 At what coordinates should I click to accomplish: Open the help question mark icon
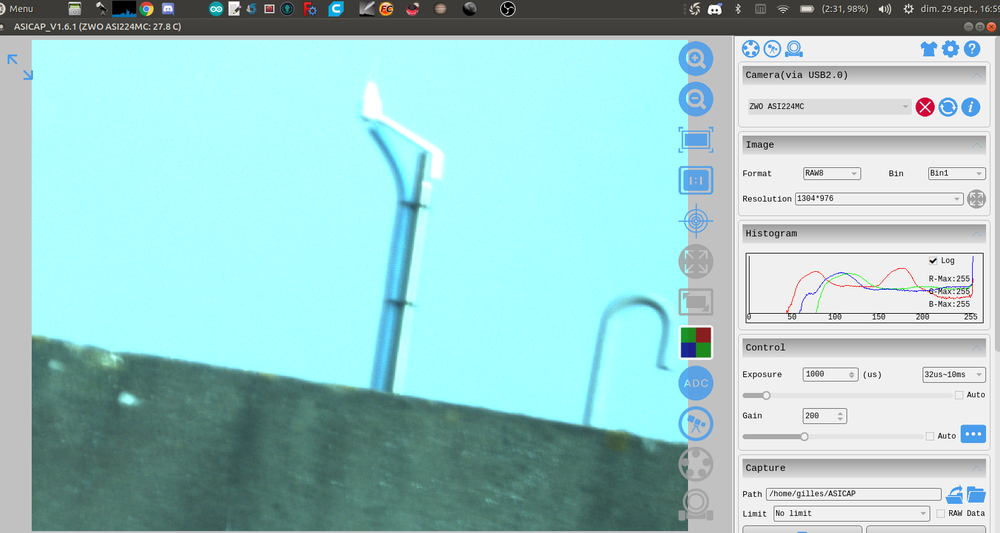971,49
